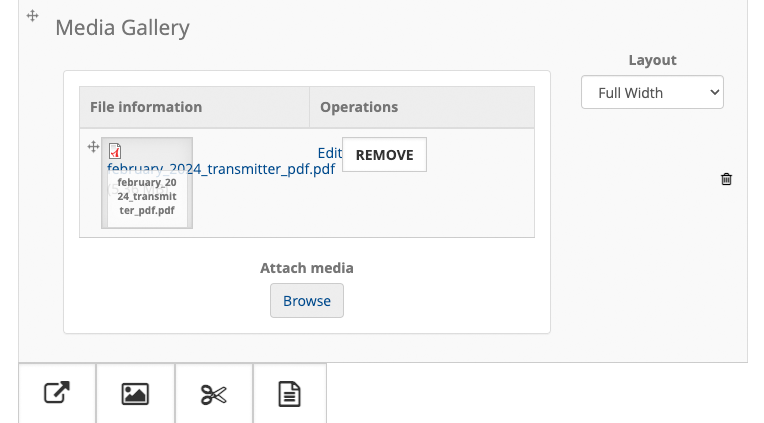Remove the attached transmitter PDF
This screenshot has height=423, width=764.
(x=384, y=154)
